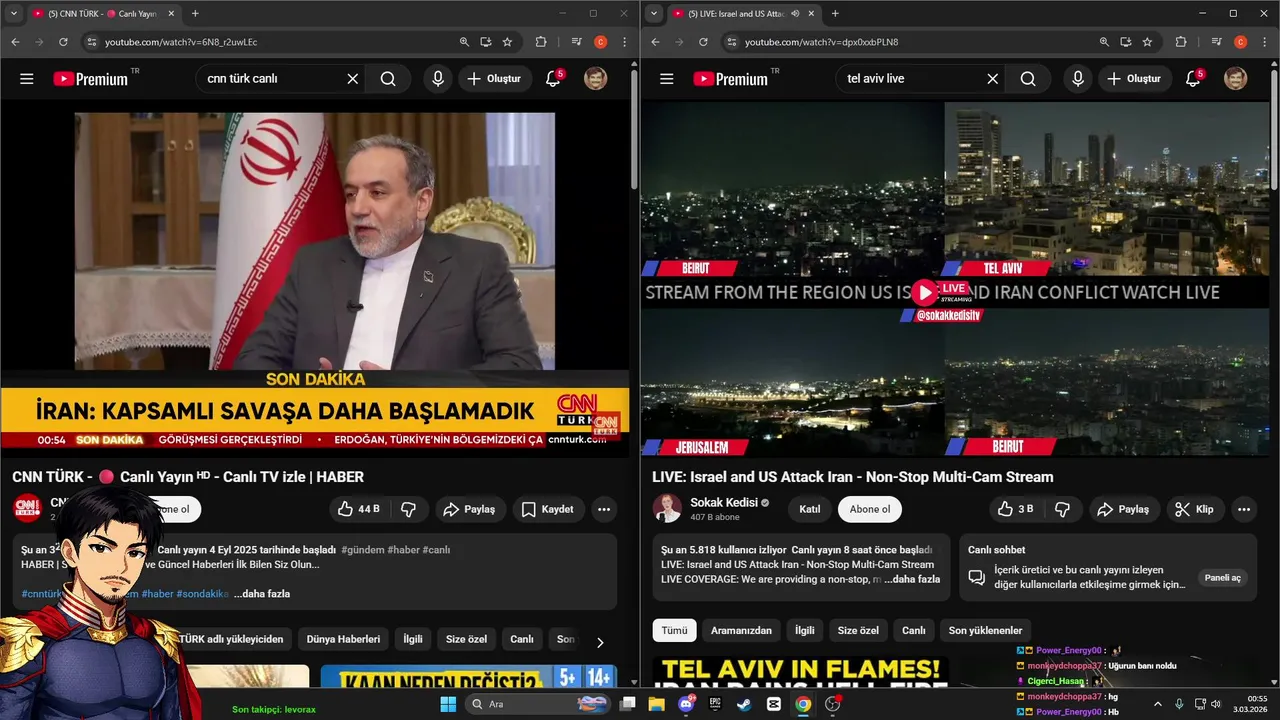Select Canlı chip in right window
The image size is (1280, 720).
(x=914, y=630)
